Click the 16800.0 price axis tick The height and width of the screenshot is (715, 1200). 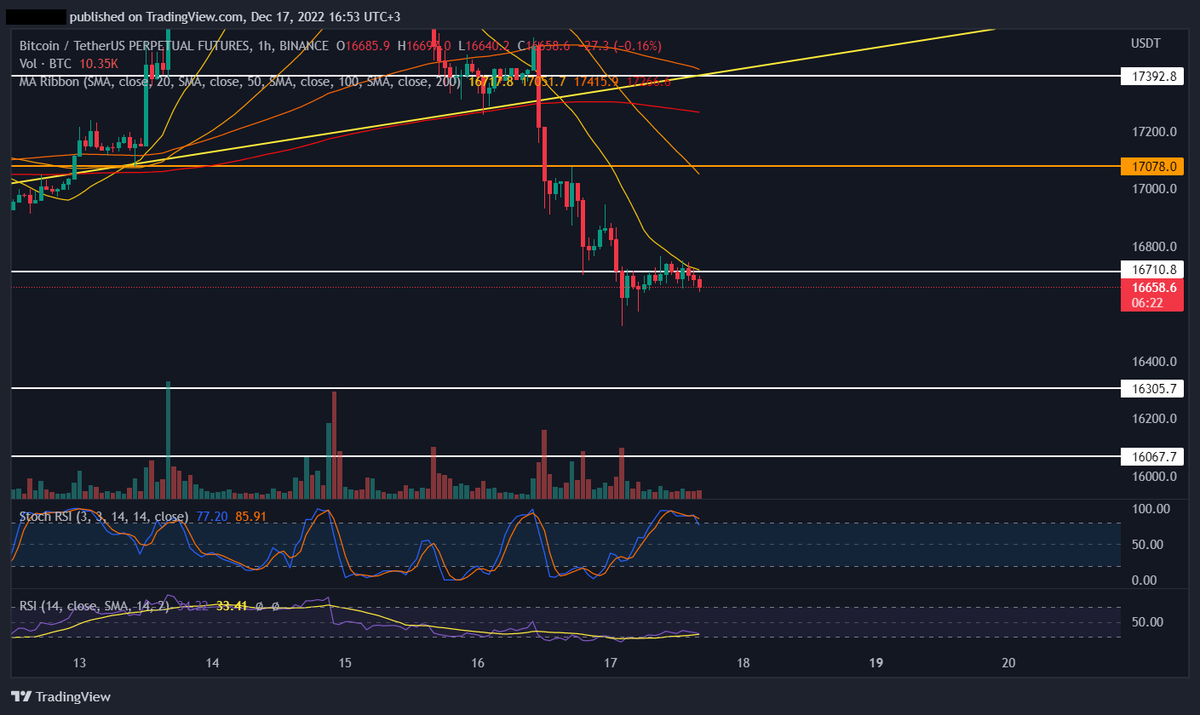pos(1155,247)
